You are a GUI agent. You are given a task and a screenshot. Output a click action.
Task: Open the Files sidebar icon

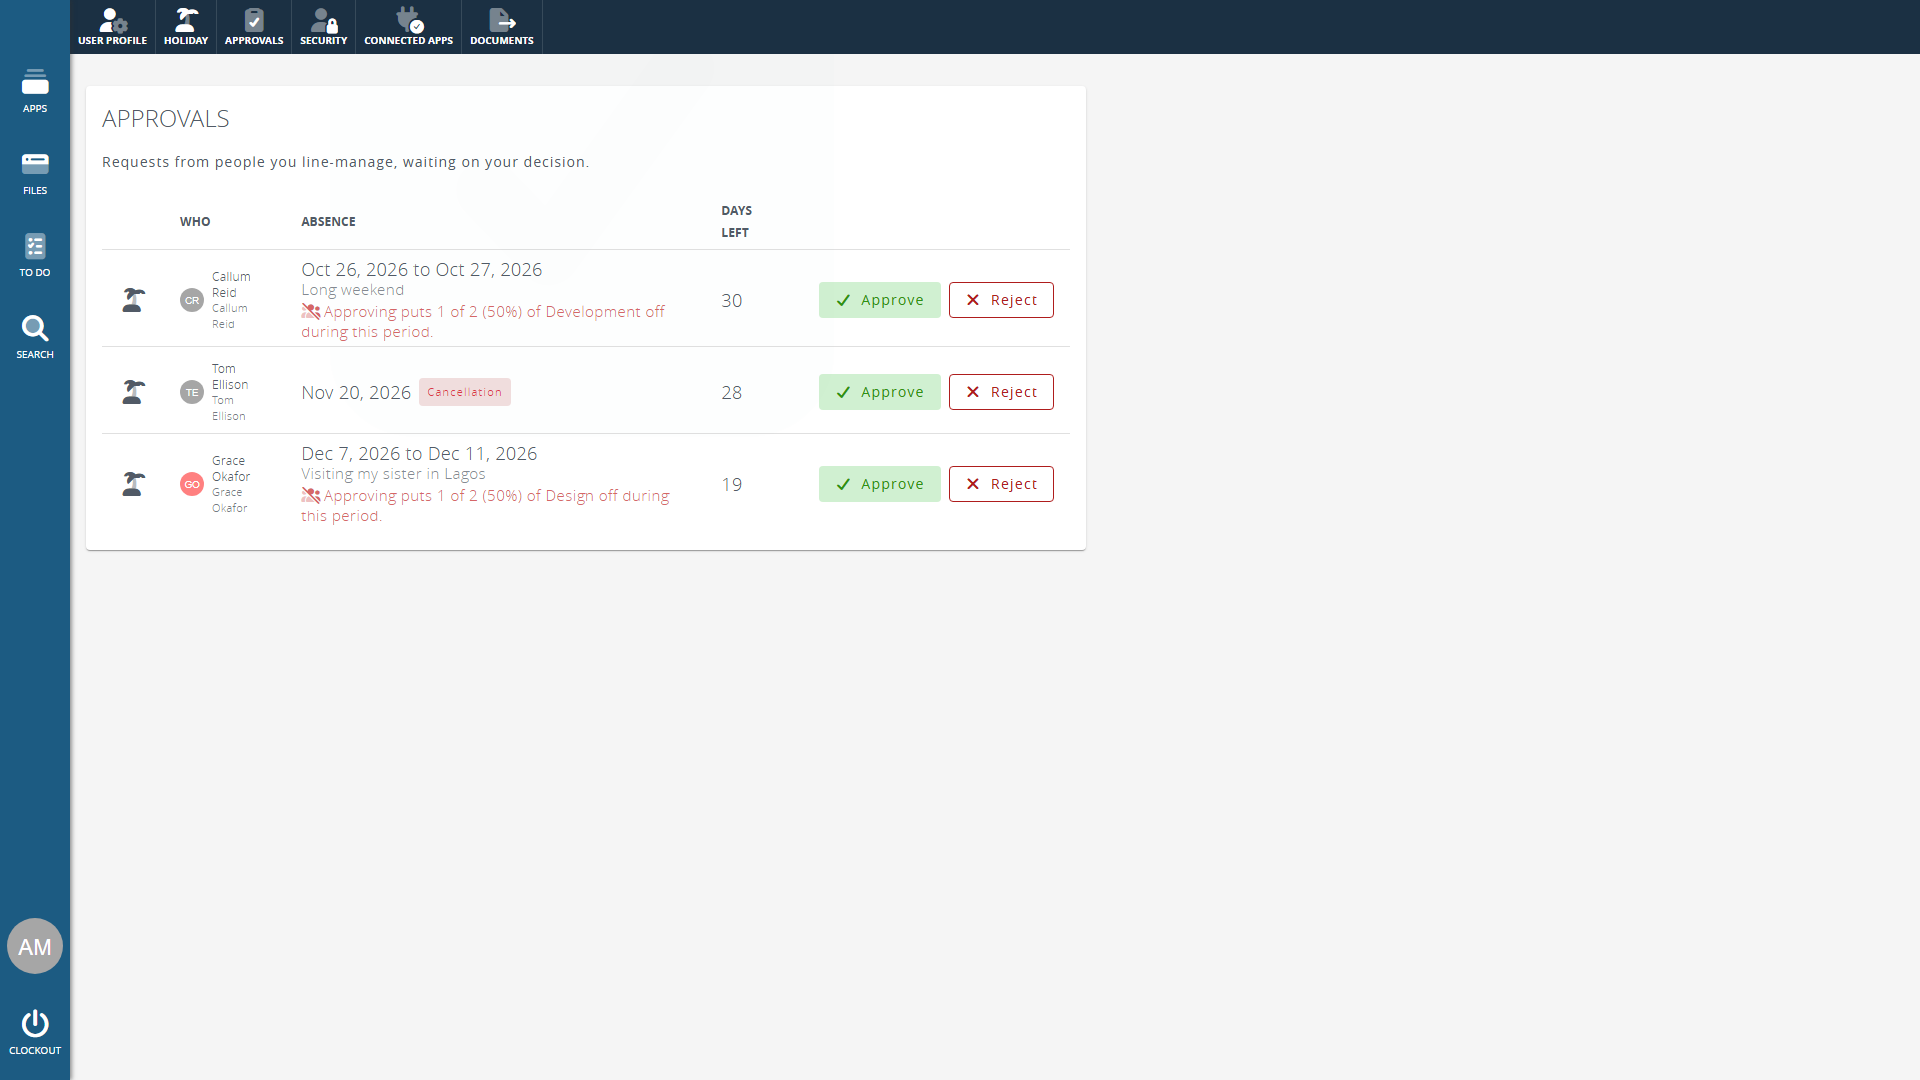(x=35, y=173)
